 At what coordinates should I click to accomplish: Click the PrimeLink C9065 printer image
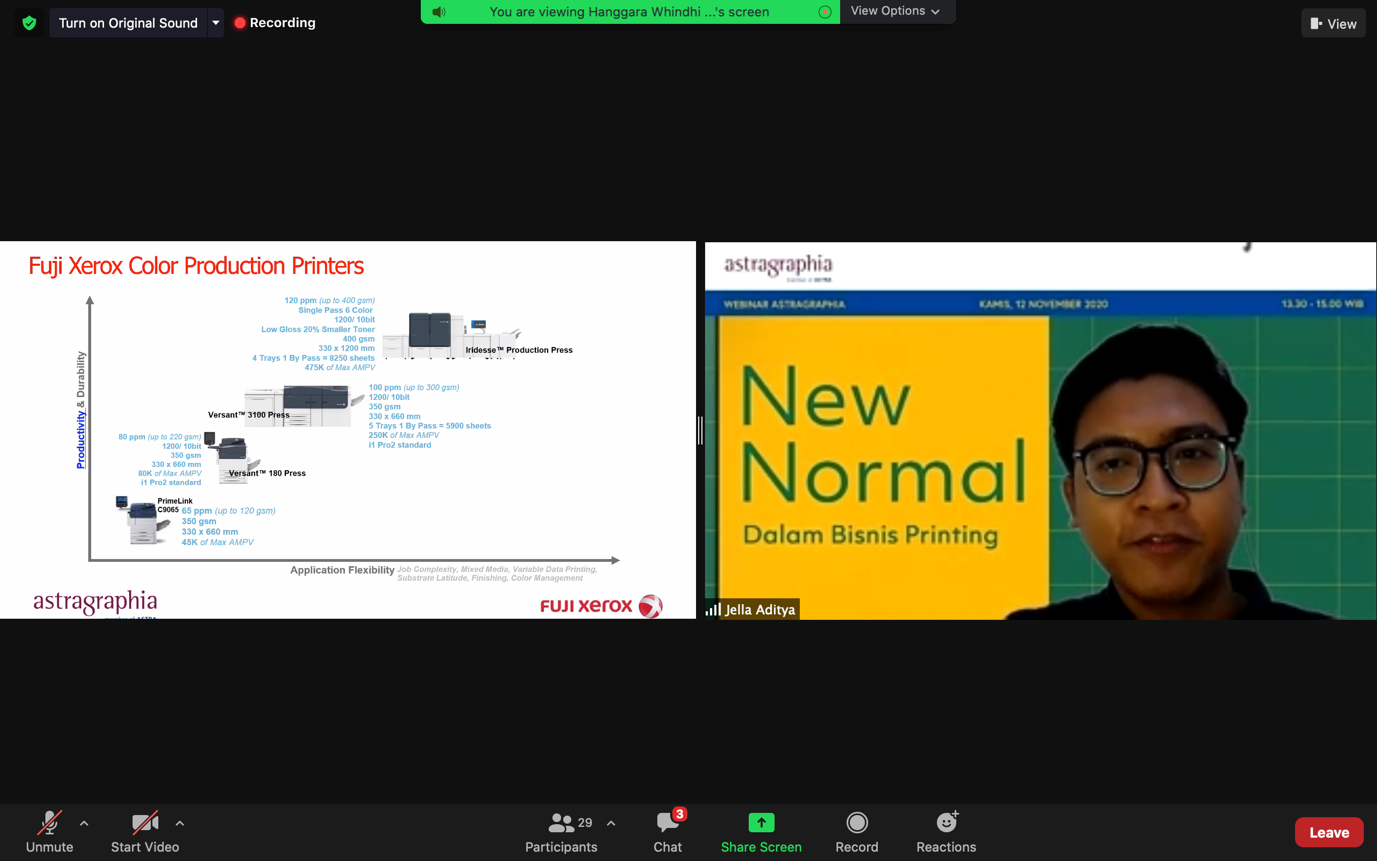tap(141, 520)
